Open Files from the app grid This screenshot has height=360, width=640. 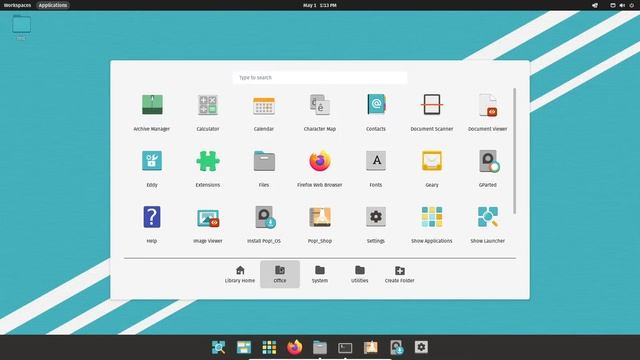264,168
